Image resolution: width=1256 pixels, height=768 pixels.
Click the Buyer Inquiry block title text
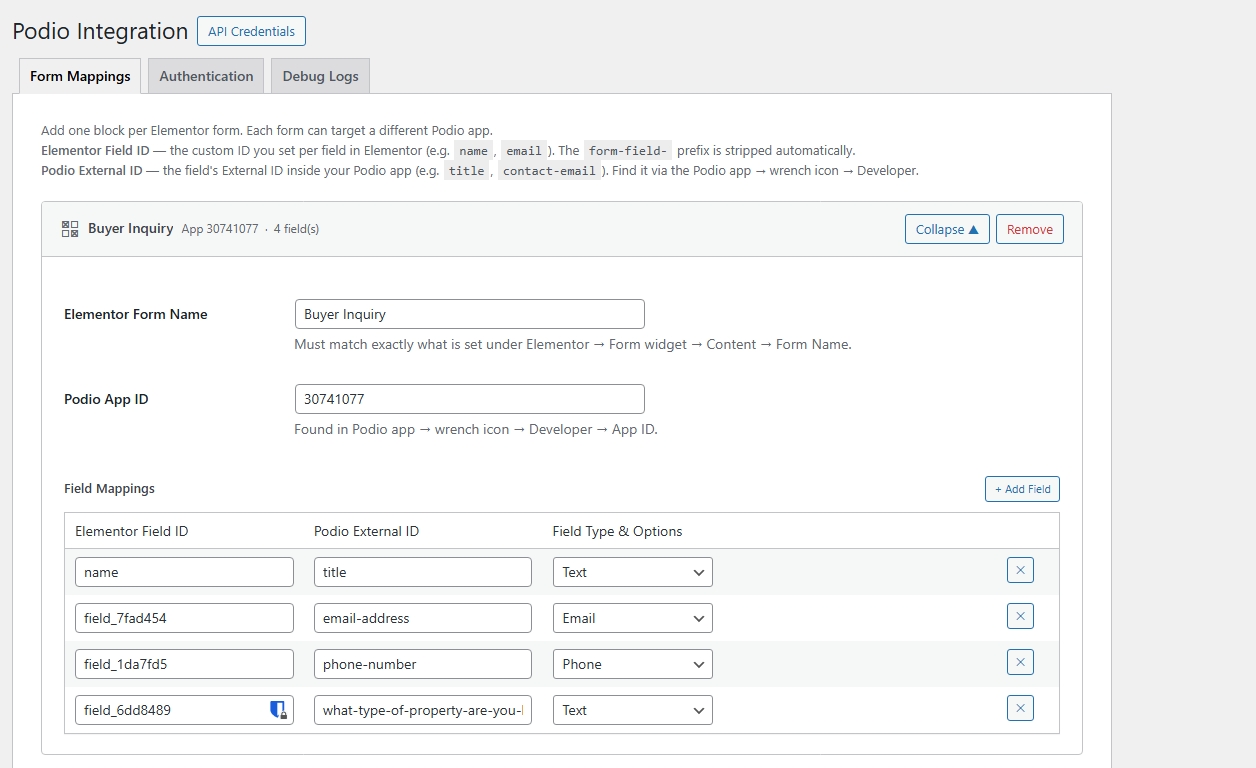pyautogui.click(x=131, y=228)
